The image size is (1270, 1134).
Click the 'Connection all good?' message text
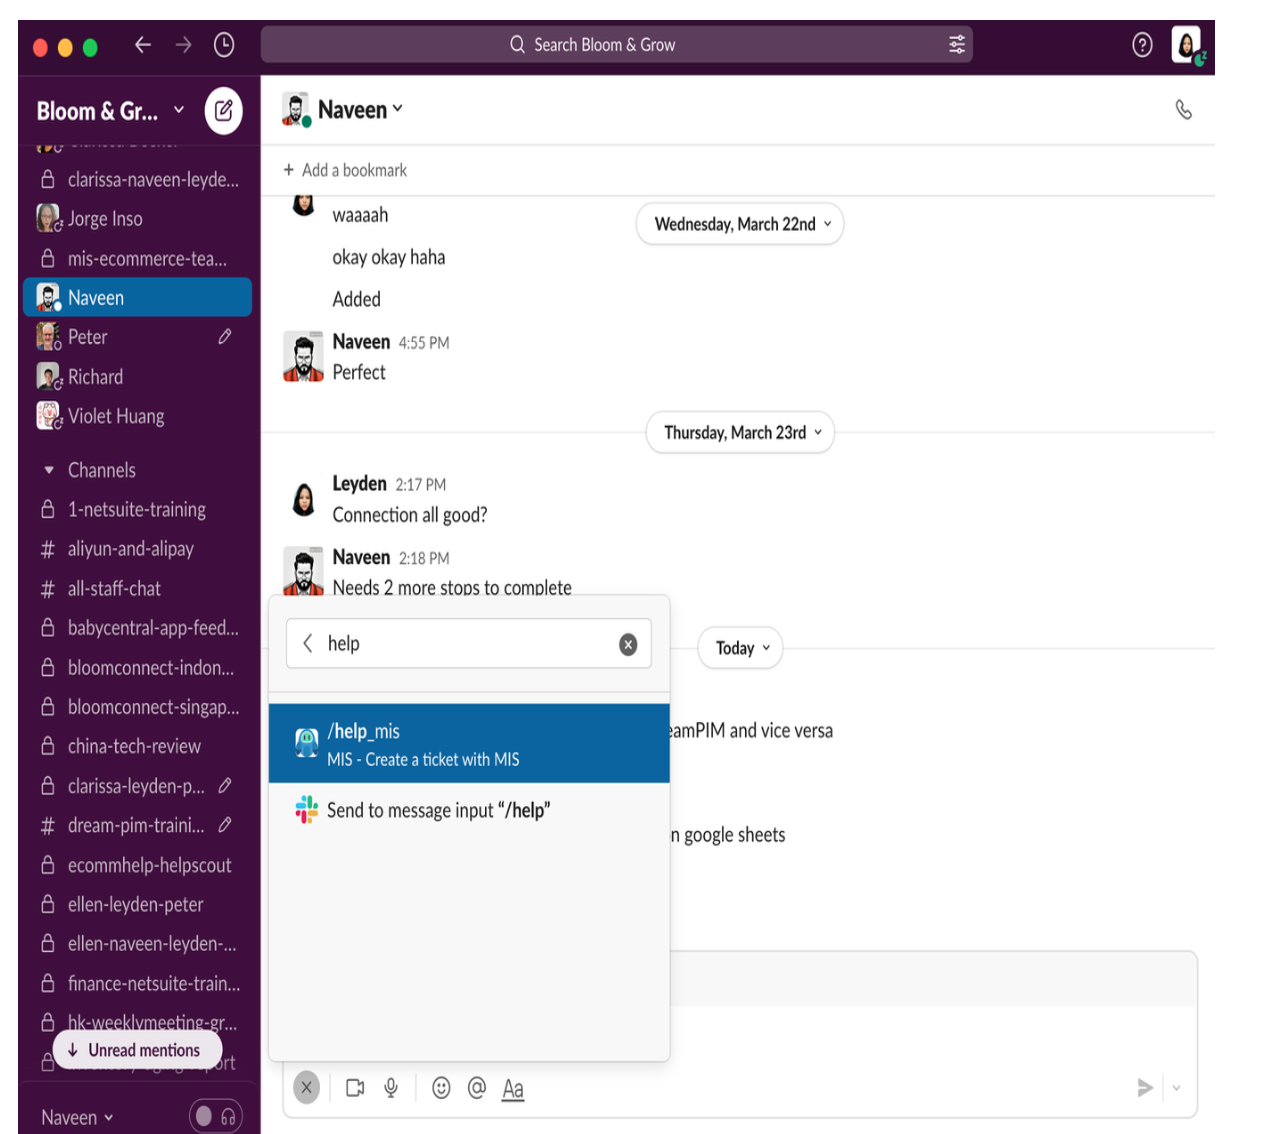pos(410,515)
